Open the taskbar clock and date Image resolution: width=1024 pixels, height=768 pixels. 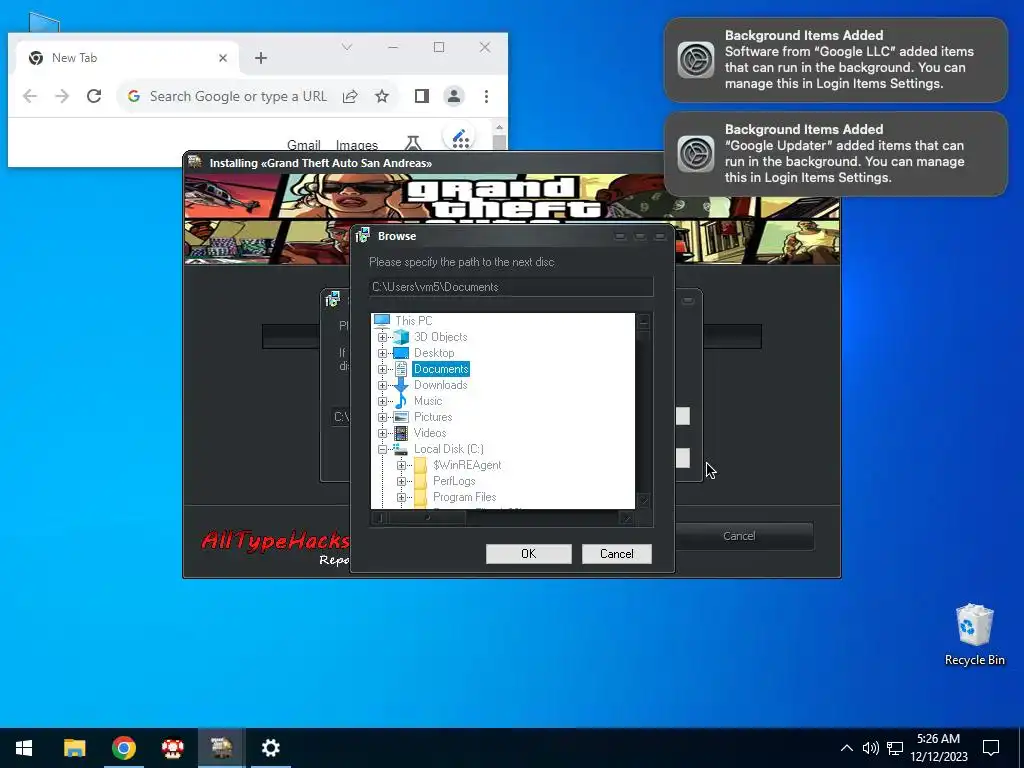click(x=939, y=748)
